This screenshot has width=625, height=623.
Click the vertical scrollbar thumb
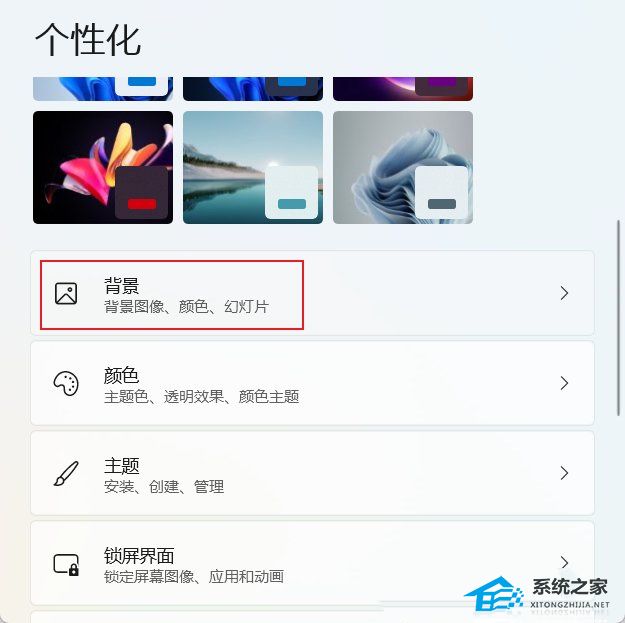coord(619,318)
